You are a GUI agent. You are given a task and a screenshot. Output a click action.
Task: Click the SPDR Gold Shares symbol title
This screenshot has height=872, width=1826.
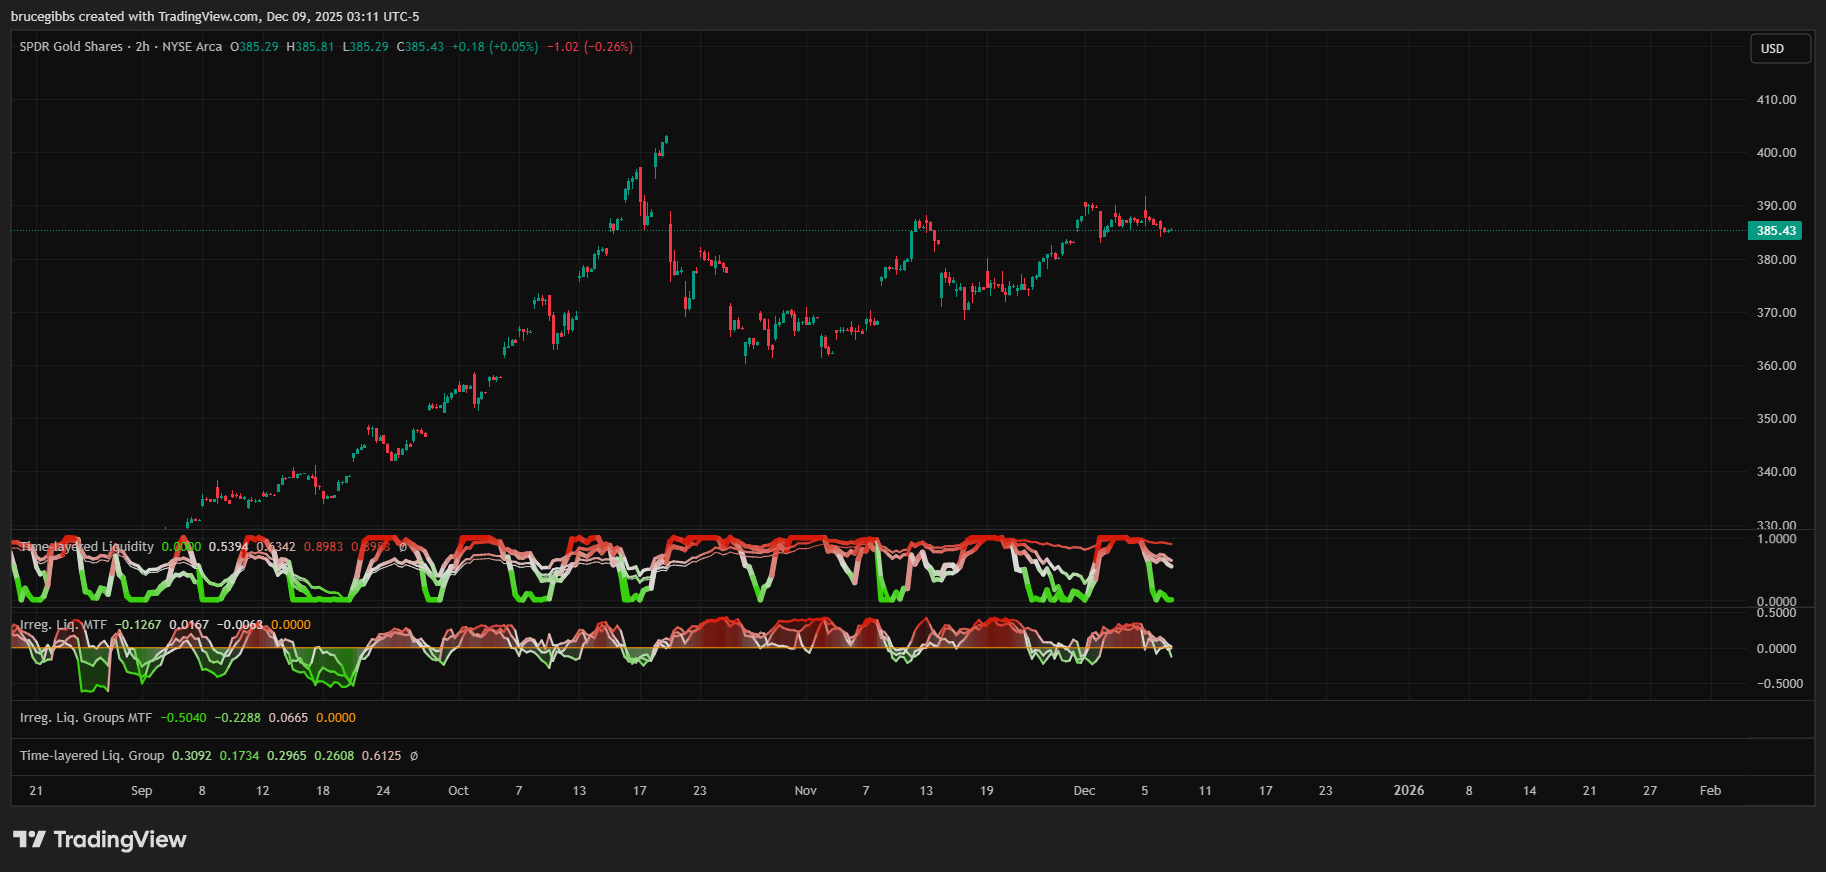pyautogui.click(x=71, y=47)
